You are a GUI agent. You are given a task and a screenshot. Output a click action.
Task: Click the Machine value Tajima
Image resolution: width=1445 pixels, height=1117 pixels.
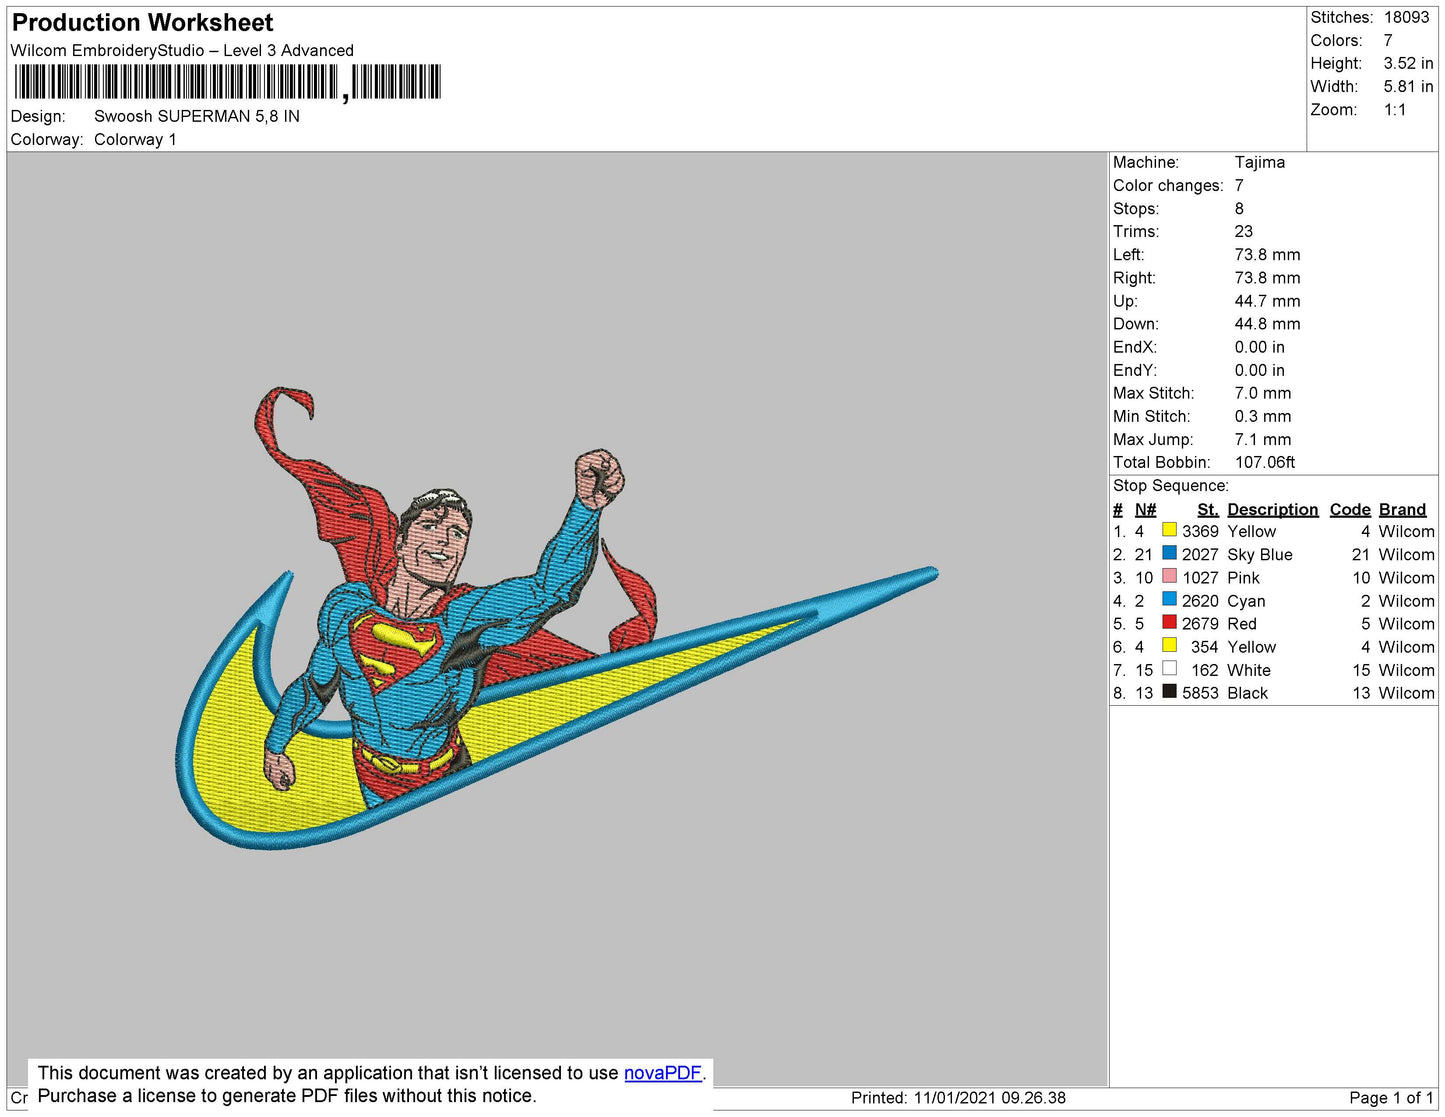1259,162
